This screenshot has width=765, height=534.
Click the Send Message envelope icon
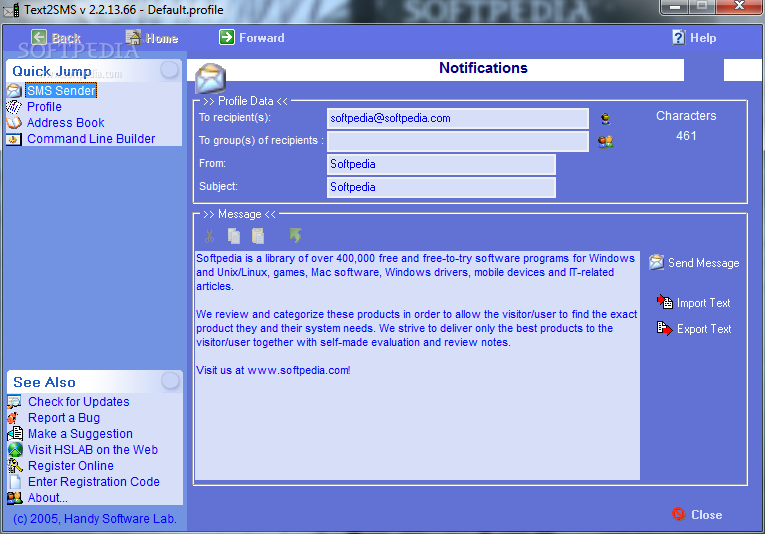[657, 262]
